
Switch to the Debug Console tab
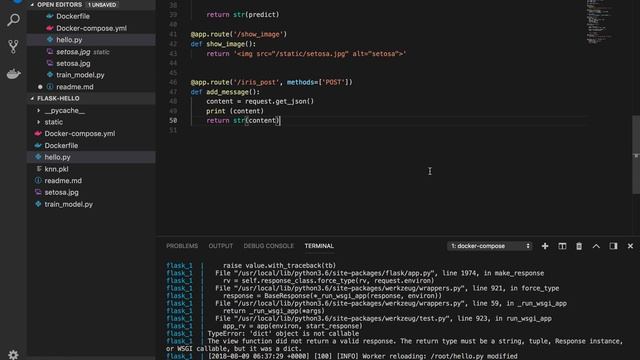tap(269, 246)
